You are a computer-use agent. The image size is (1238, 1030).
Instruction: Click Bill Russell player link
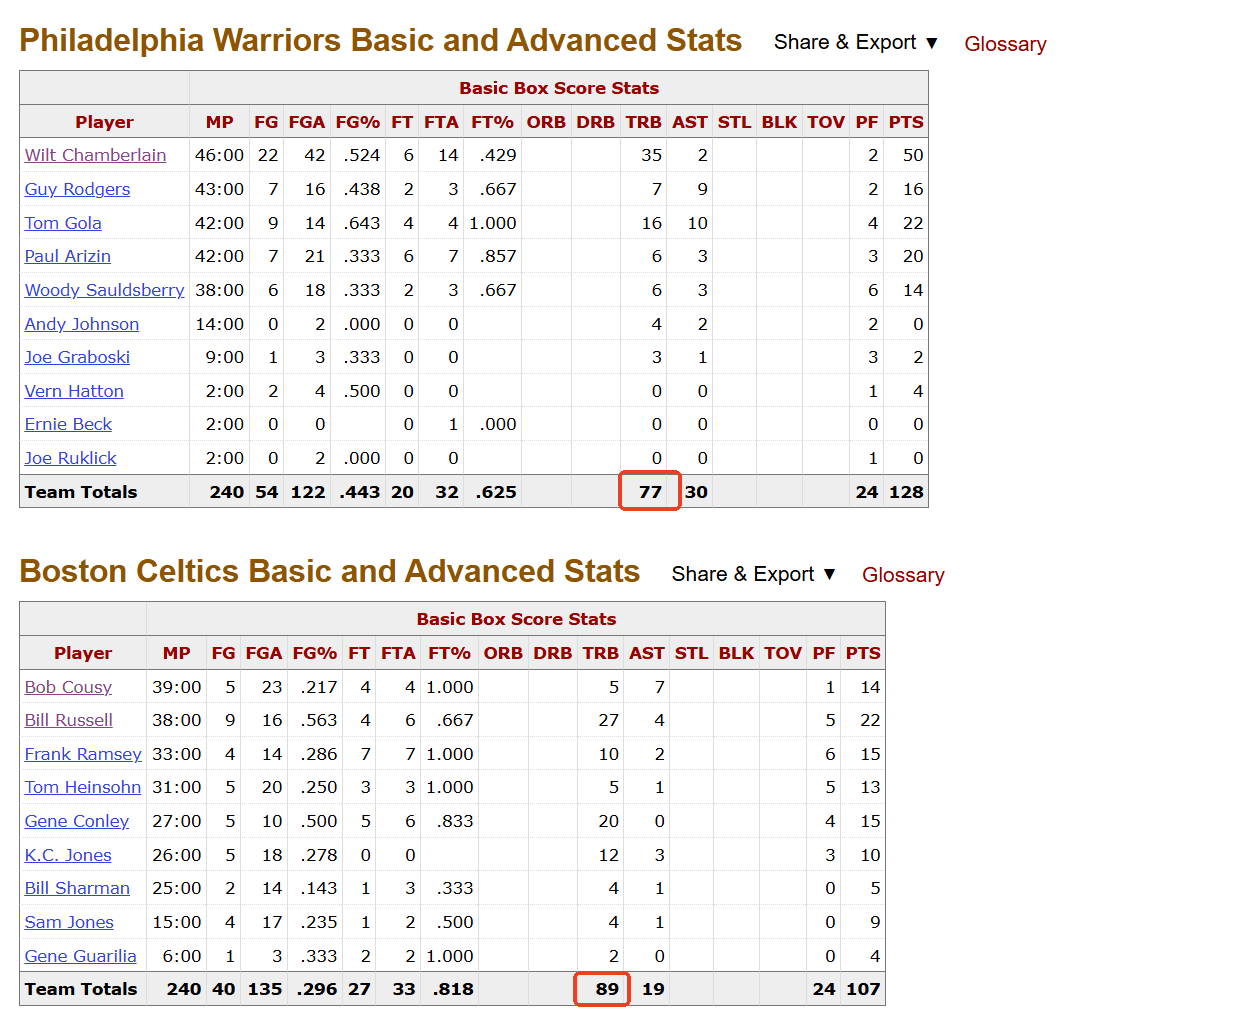68,720
